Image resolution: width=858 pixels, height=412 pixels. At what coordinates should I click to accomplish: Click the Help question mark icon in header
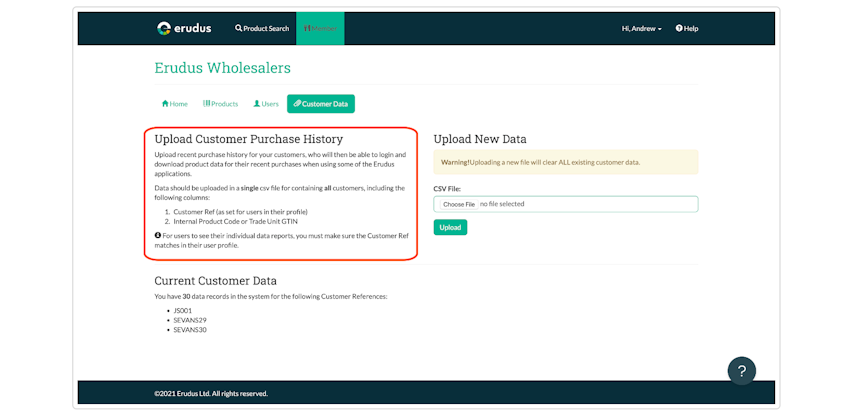[679, 28]
